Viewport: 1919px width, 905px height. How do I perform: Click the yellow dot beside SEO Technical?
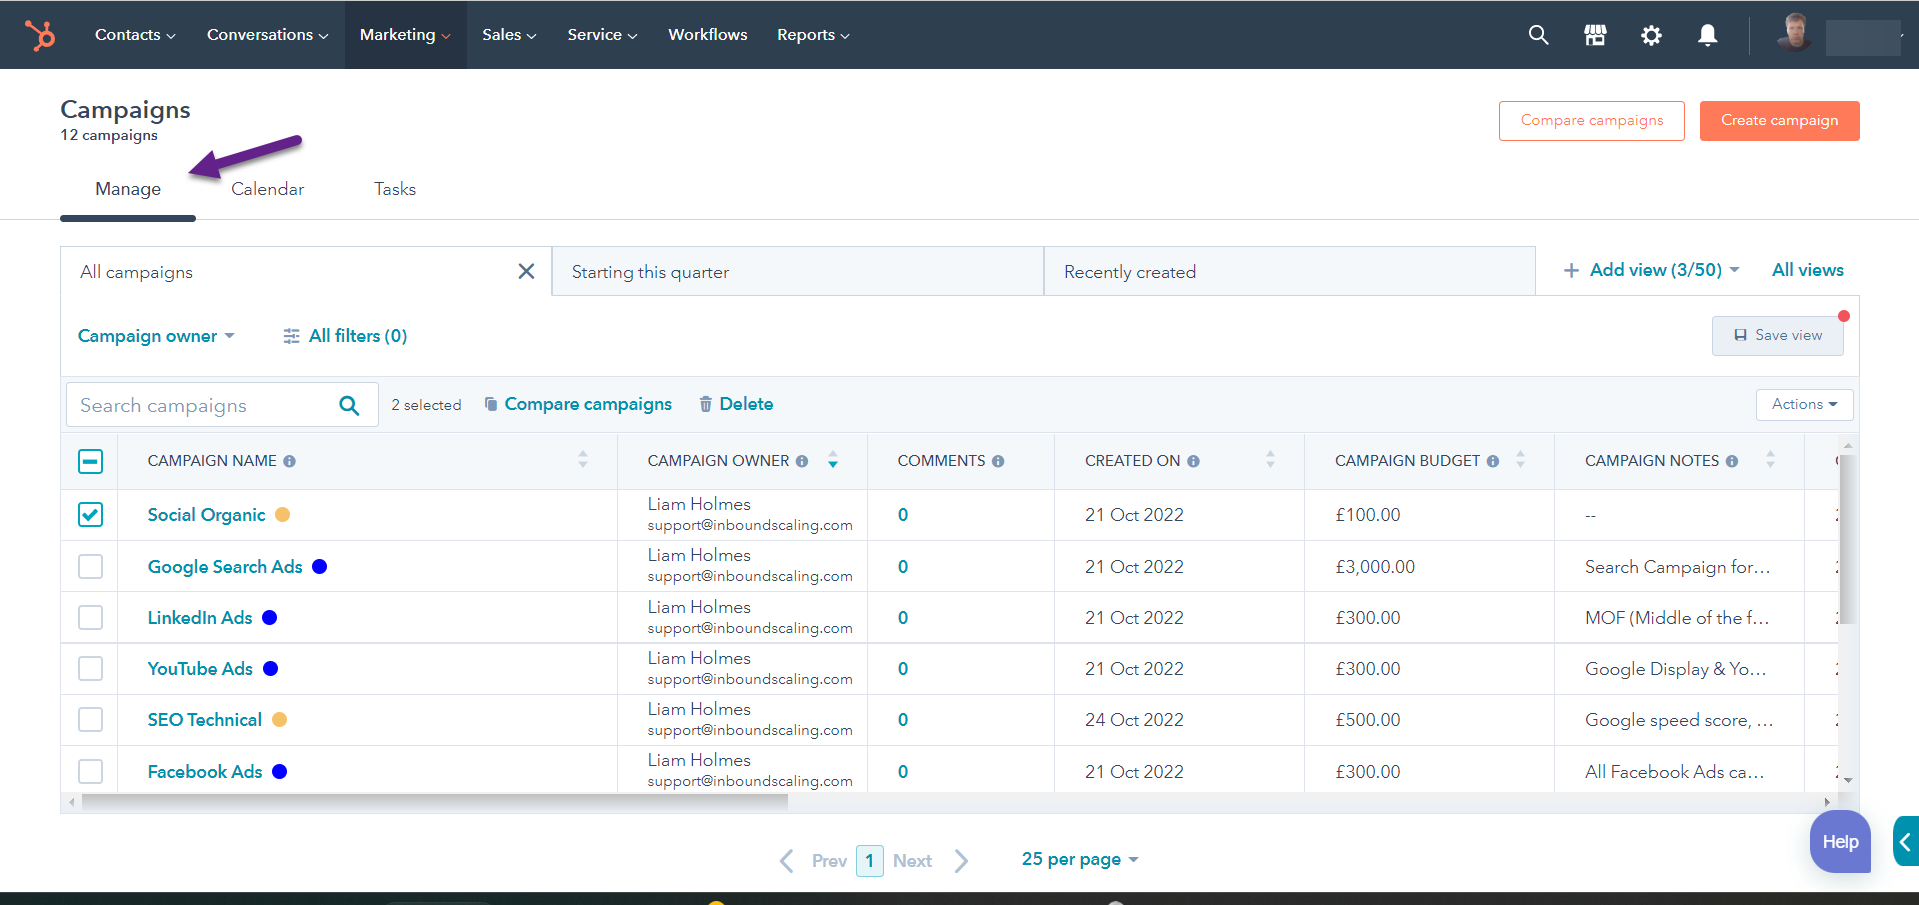(279, 719)
